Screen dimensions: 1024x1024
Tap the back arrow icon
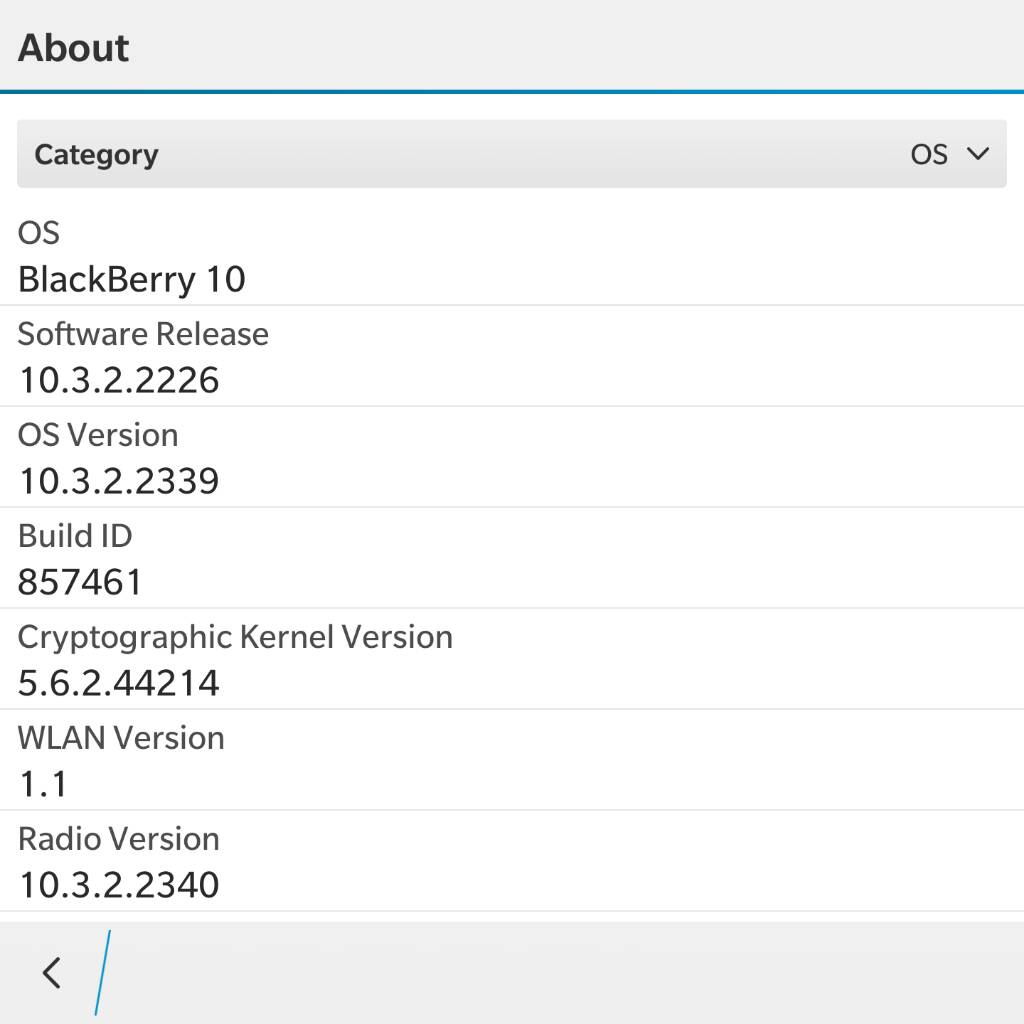(x=52, y=972)
